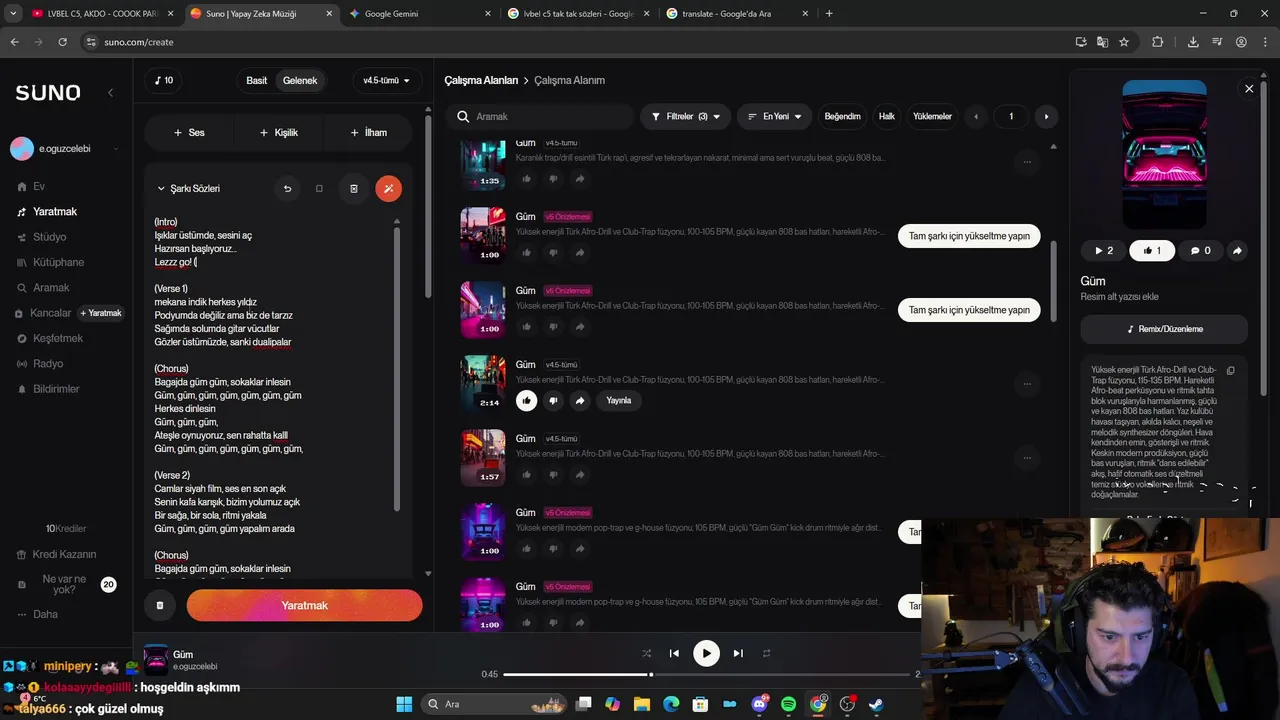This screenshot has height=720, width=1280.
Task: Open the En Yeni sort dropdown
Action: click(775, 116)
